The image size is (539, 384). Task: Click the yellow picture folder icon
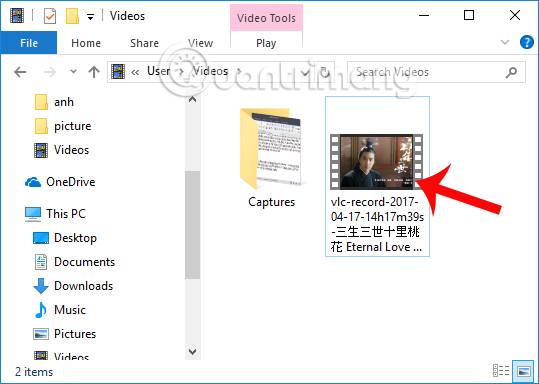pyautogui.click(x=41, y=126)
